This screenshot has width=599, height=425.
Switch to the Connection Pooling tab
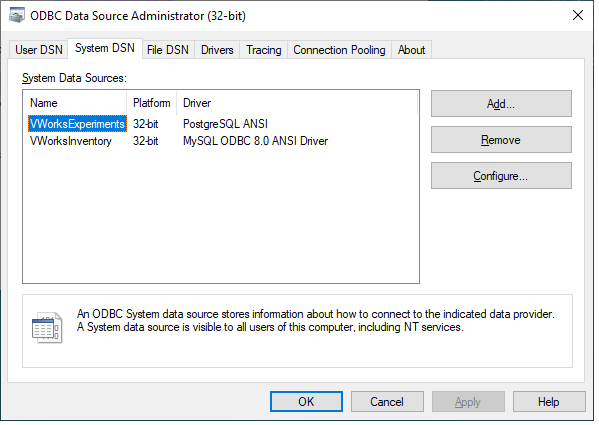pyautogui.click(x=339, y=50)
